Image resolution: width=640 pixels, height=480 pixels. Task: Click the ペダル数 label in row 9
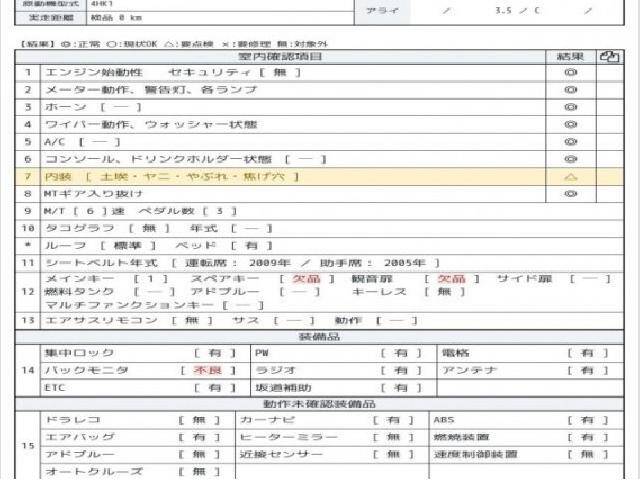coord(166,211)
